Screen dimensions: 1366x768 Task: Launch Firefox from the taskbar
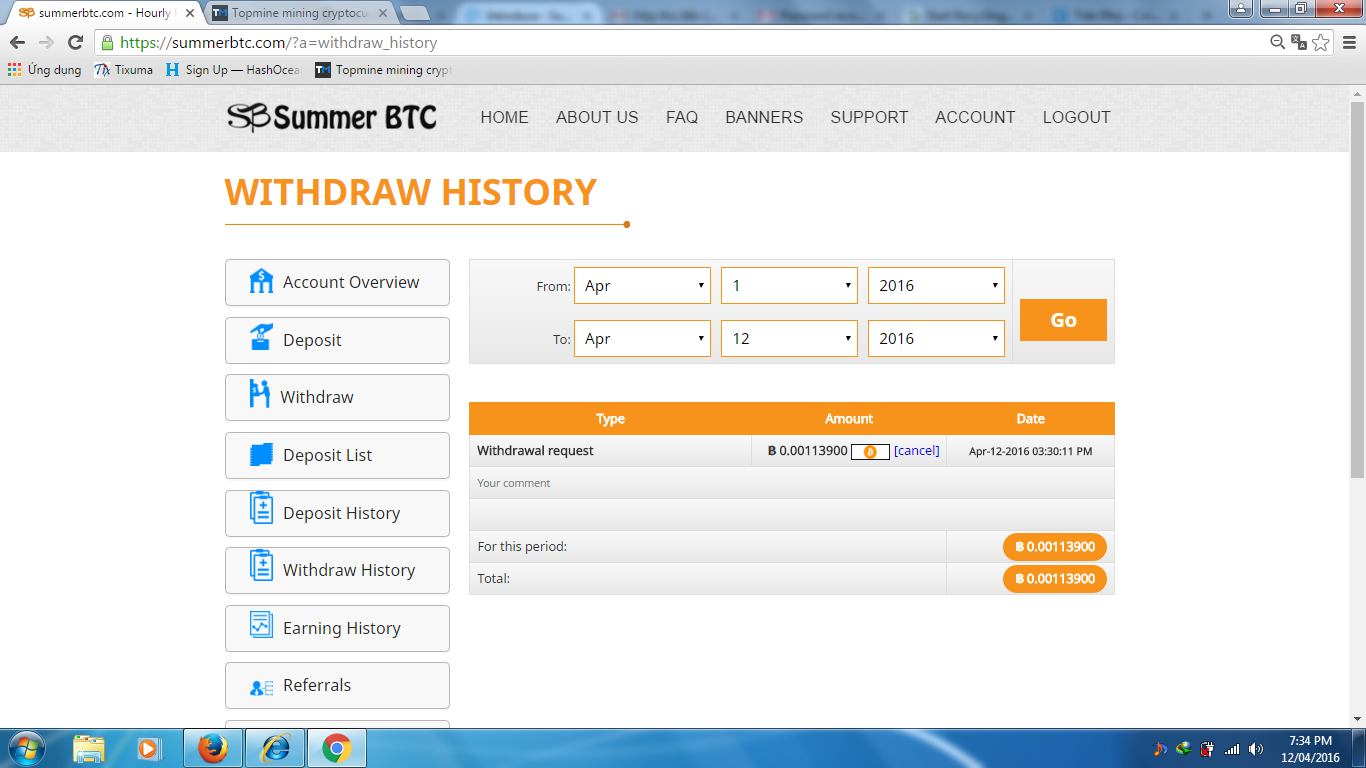coord(212,748)
